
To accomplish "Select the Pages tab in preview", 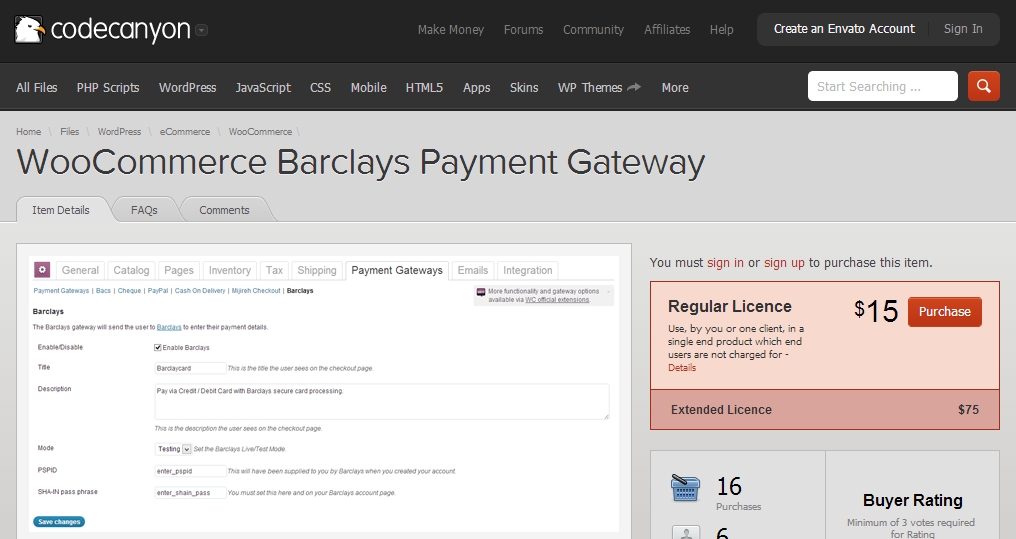I will pyautogui.click(x=179, y=270).
